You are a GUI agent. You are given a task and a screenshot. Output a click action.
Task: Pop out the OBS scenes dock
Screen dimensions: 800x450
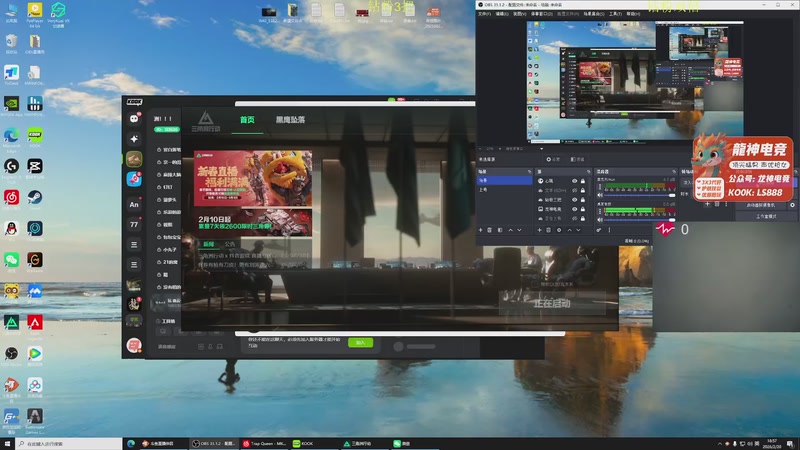[529, 171]
